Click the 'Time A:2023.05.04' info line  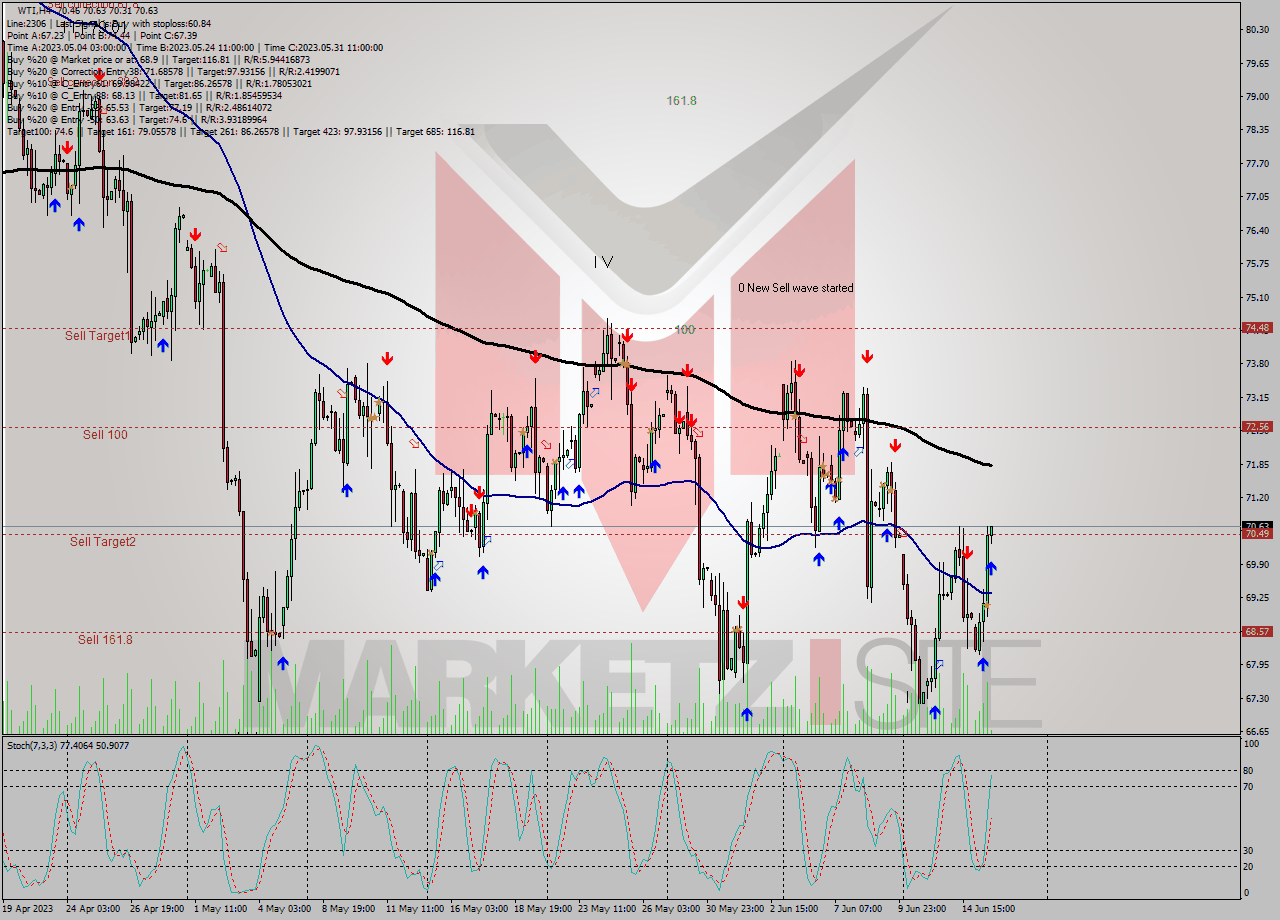194,47
